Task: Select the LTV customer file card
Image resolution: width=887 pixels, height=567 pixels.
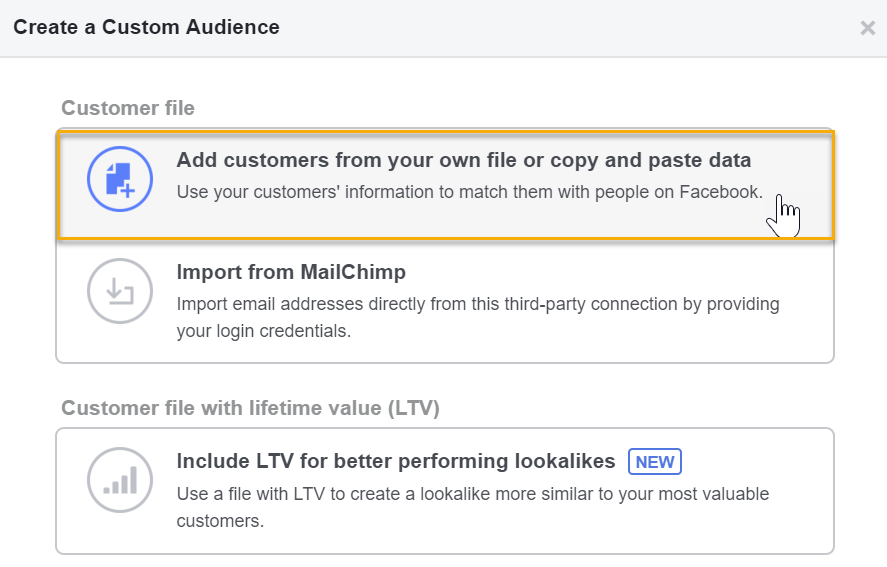Action: (445, 491)
